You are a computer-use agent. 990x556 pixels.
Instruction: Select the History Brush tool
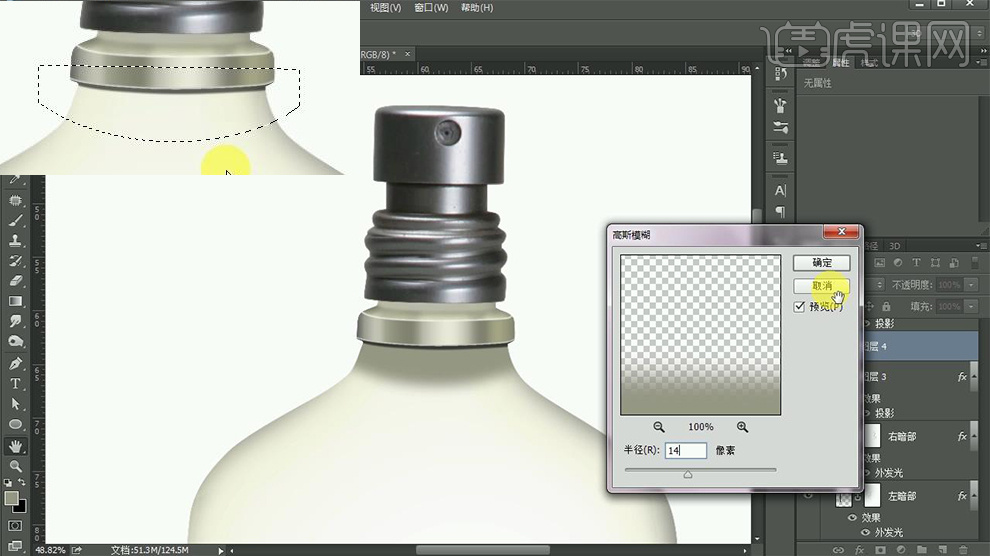pos(15,261)
